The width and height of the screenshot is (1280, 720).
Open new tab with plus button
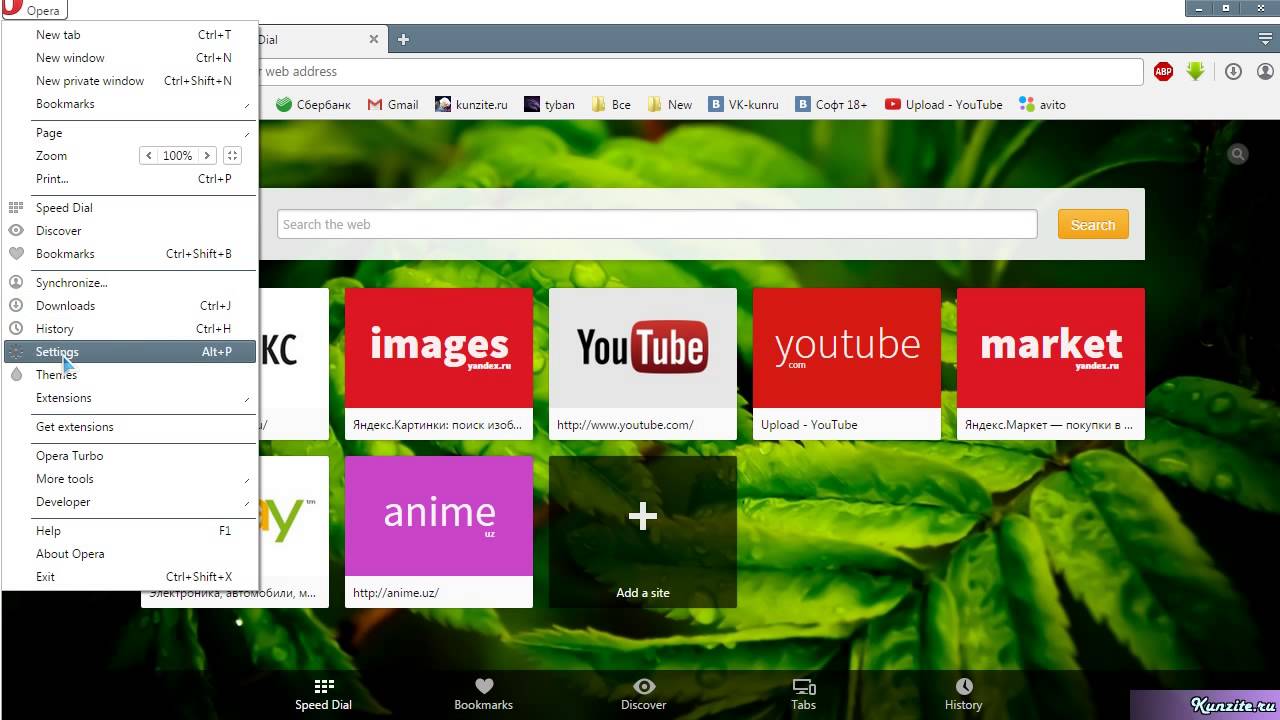[403, 39]
